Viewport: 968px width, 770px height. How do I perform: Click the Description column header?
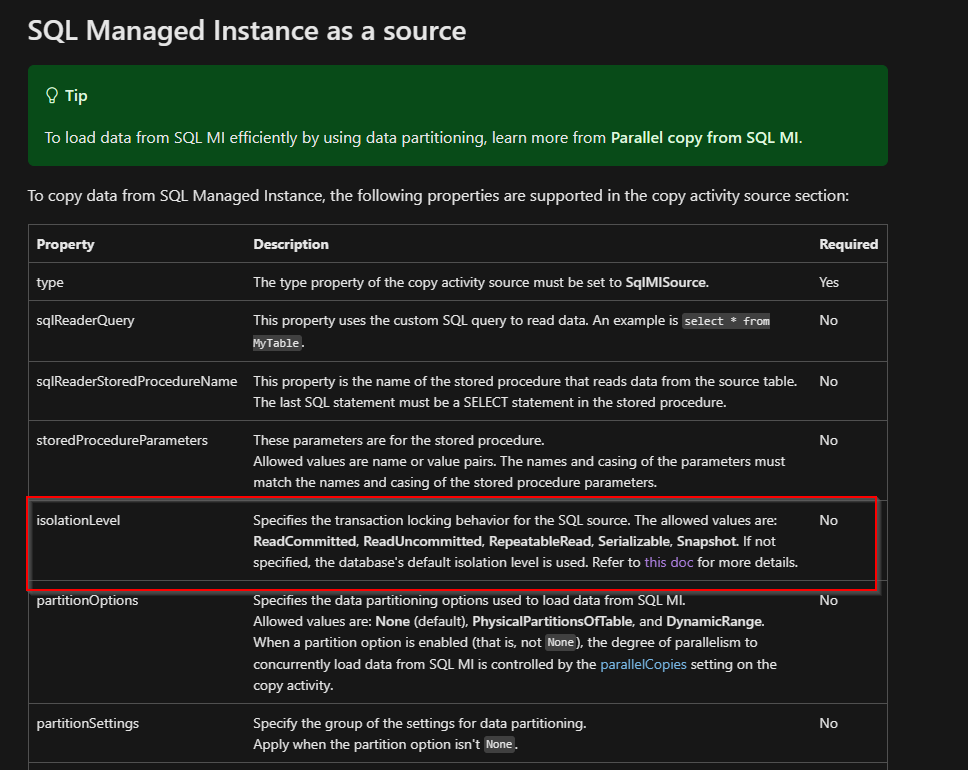coord(291,244)
